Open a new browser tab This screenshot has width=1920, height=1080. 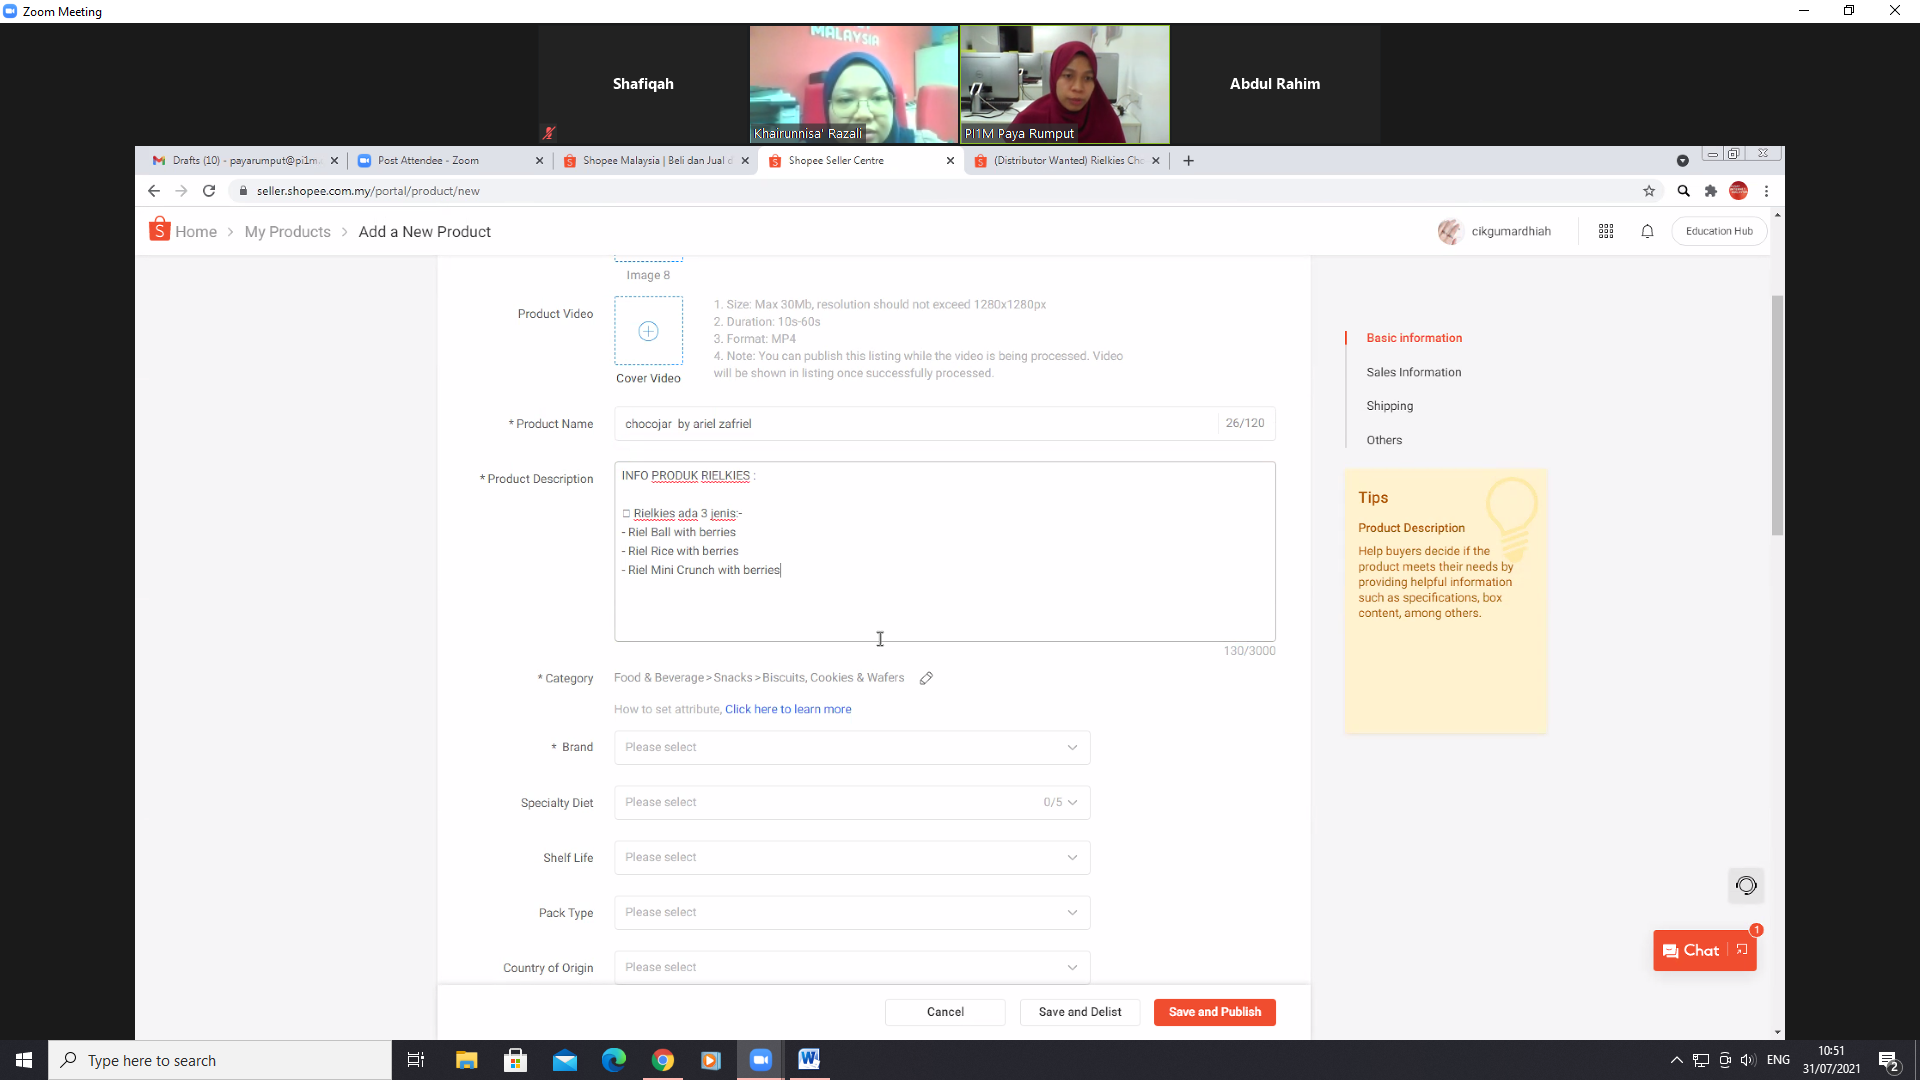tap(1188, 160)
